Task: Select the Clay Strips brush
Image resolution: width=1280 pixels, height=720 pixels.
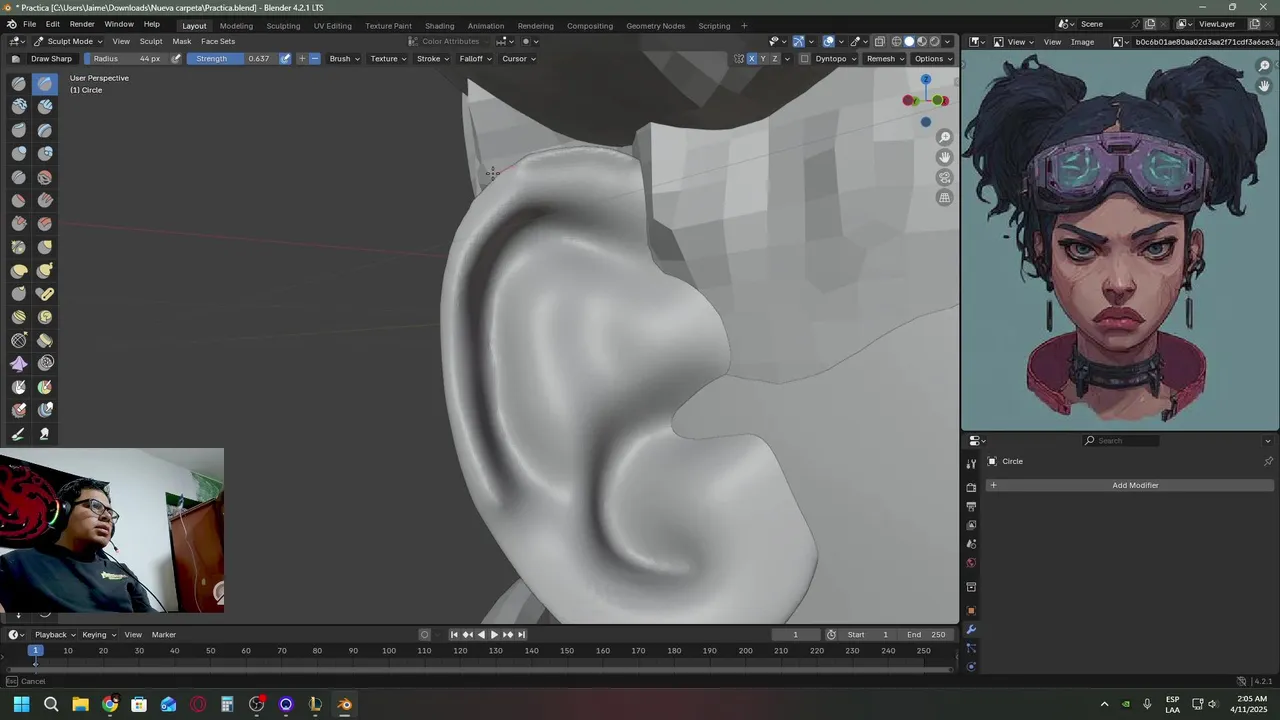Action: click(45, 107)
